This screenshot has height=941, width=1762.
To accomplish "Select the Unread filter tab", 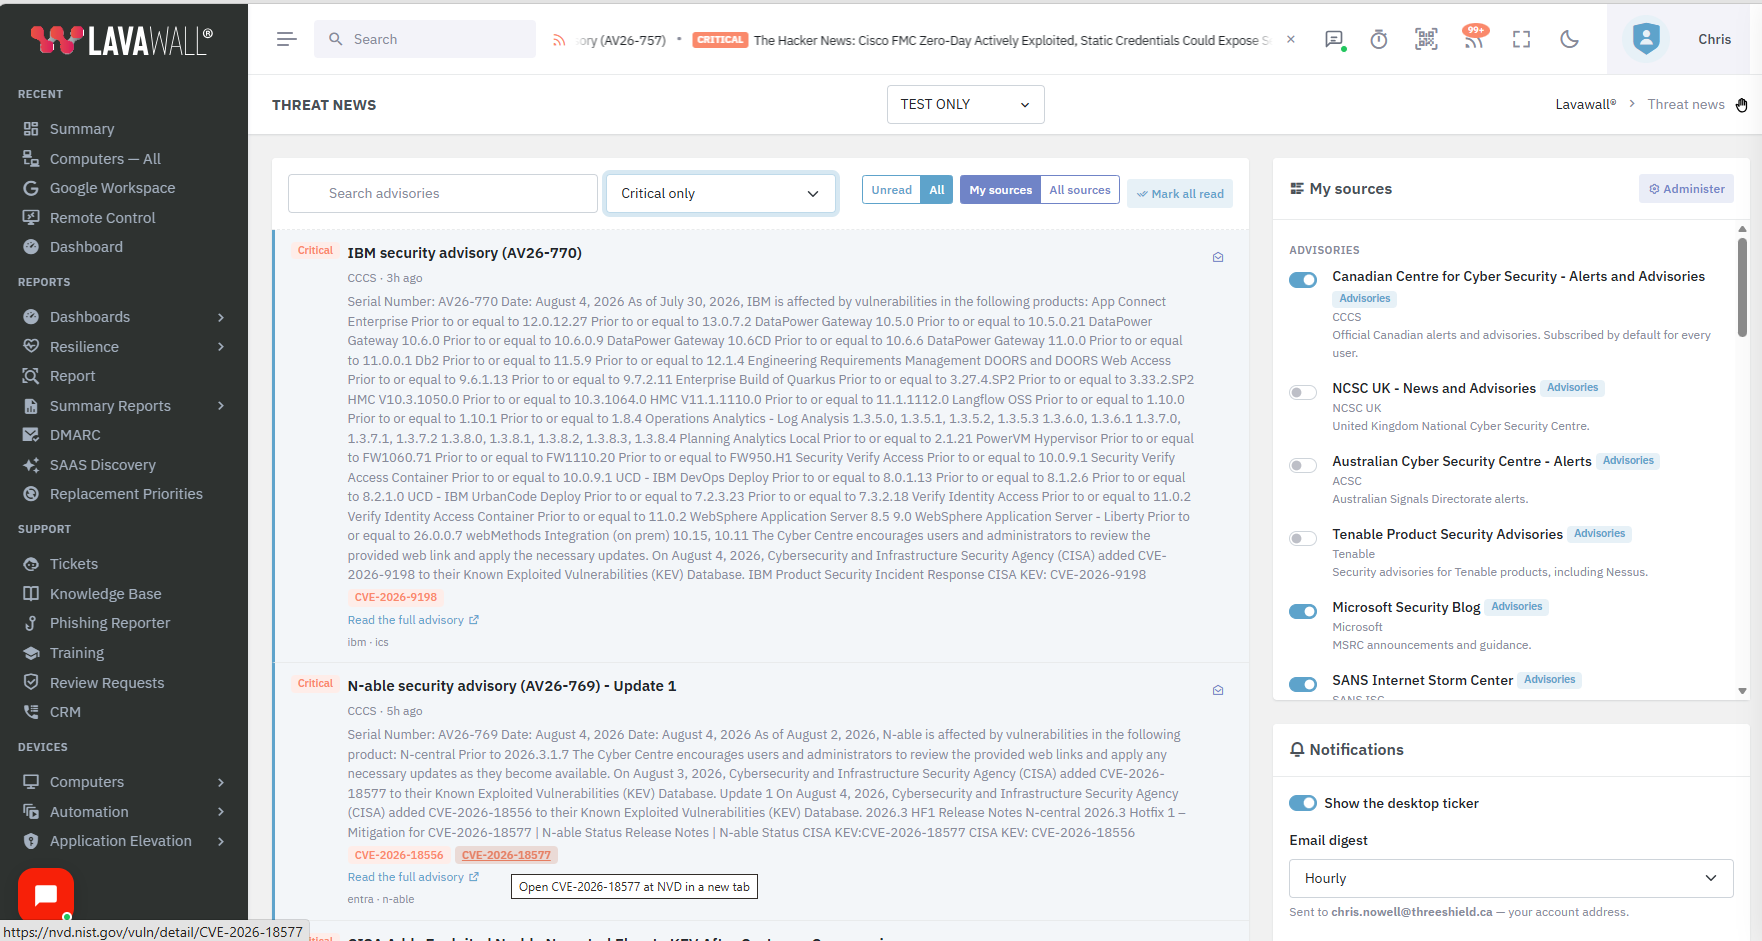I will tap(891, 190).
